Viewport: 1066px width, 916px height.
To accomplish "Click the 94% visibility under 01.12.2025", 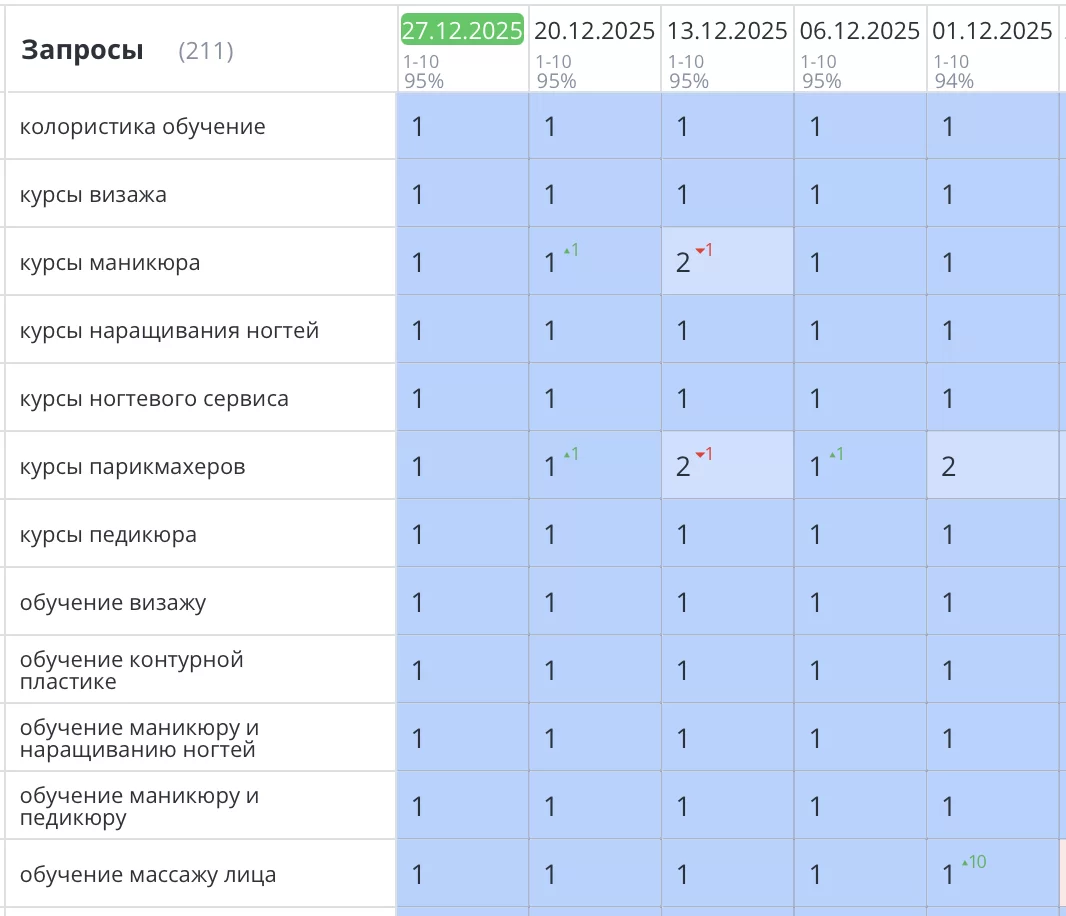I will [x=953, y=81].
